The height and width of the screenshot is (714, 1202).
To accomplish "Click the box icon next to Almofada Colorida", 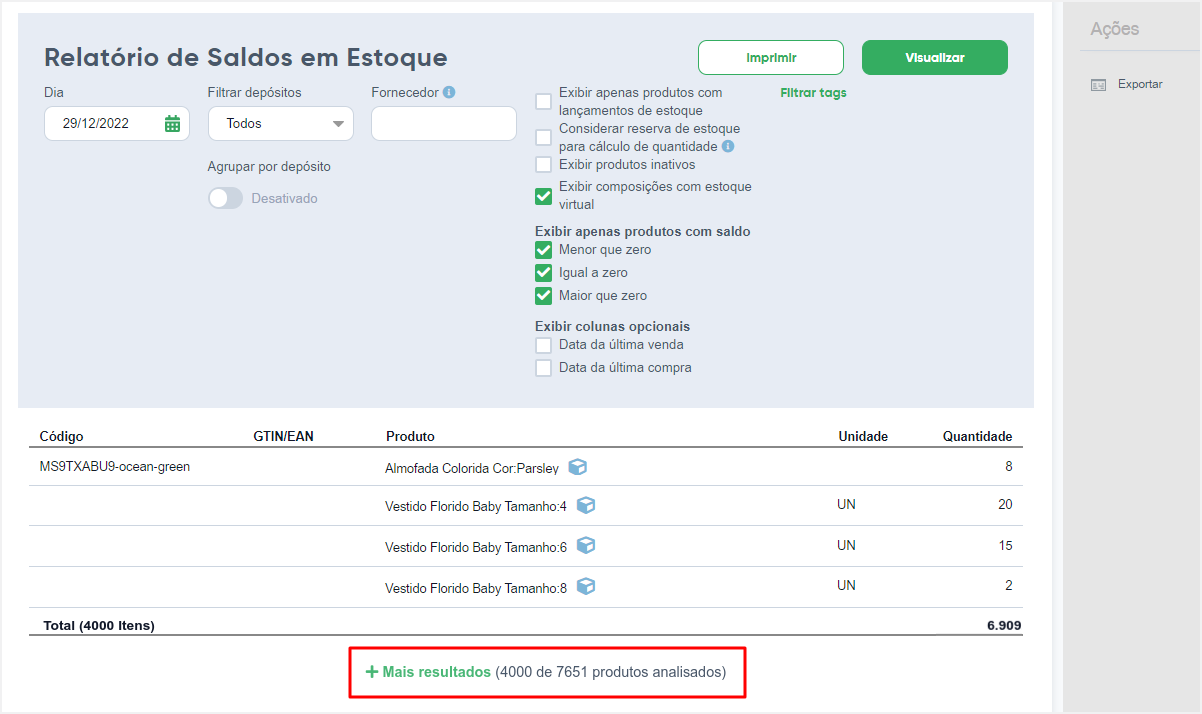I will pos(578,467).
